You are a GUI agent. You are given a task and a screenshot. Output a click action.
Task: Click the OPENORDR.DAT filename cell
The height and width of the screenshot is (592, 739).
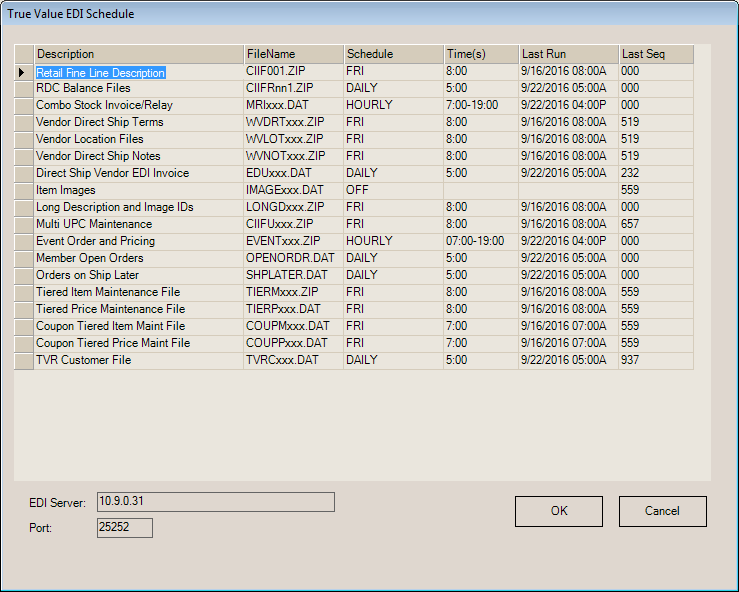[x=294, y=258]
